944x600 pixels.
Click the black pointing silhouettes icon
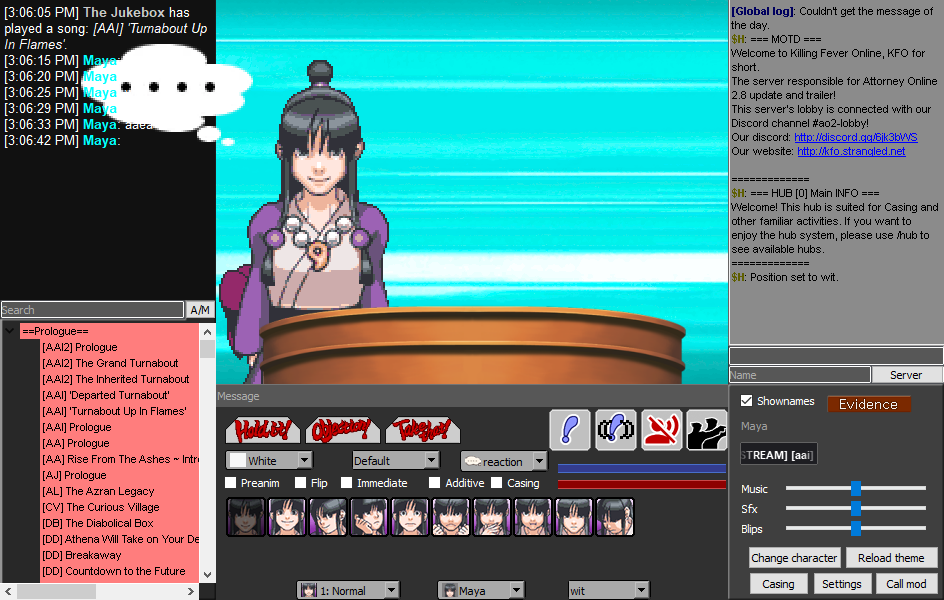click(x=707, y=430)
